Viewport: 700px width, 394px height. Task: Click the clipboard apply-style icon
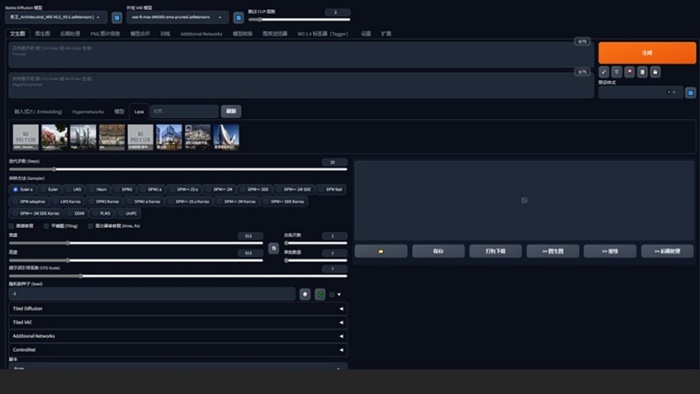(642, 72)
